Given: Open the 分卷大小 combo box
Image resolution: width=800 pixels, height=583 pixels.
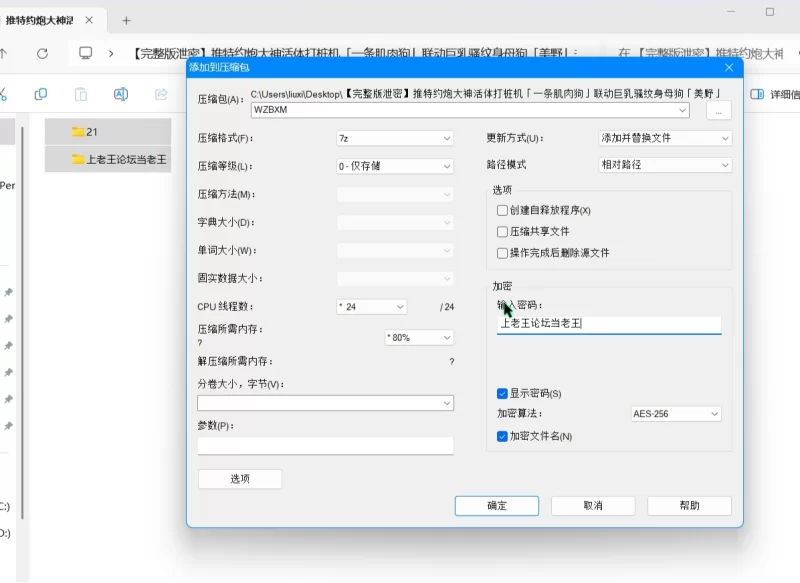Looking at the screenshot, I should pos(326,403).
